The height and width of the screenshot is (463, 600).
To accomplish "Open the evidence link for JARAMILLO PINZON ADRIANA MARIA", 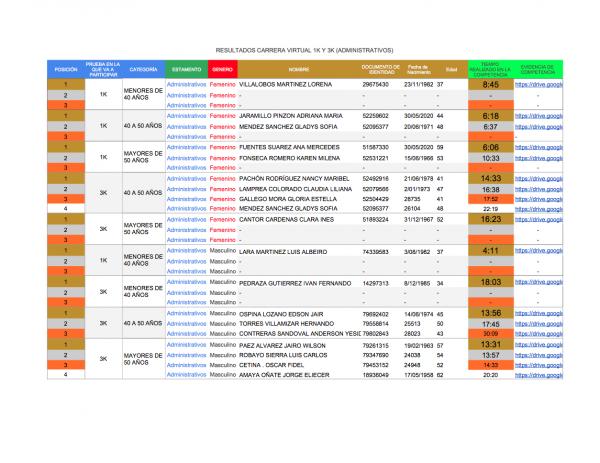I will click(539, 116).
